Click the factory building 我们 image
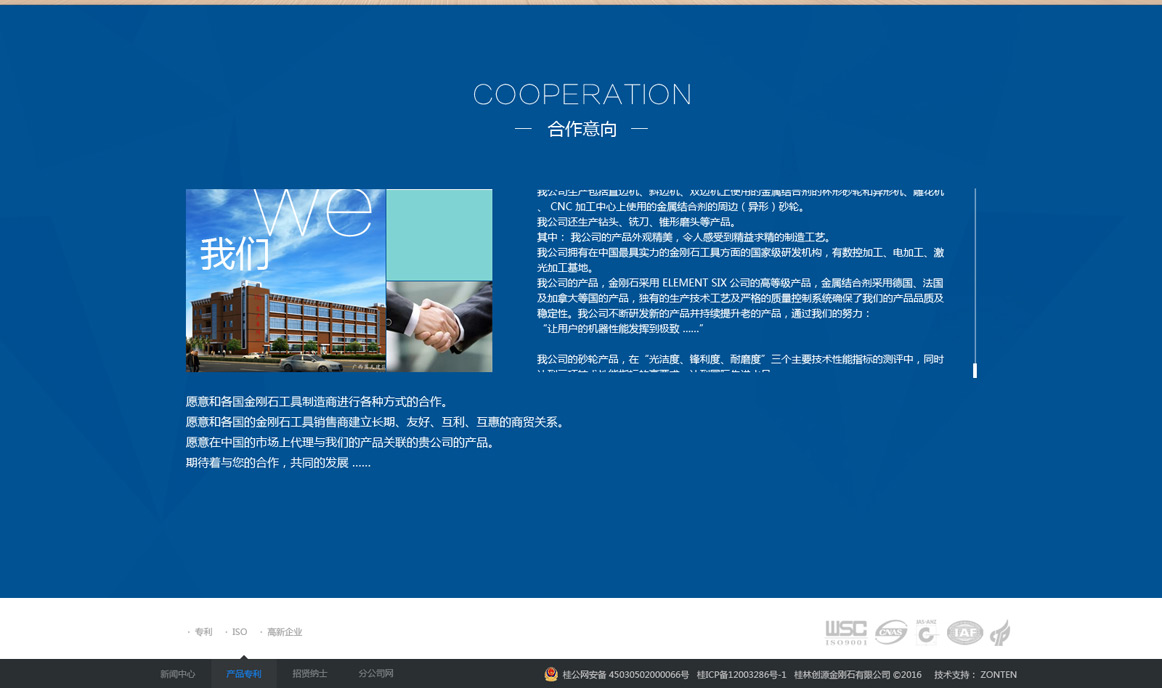The width and height of the screenshot is (1162, 688). [285, 280]
